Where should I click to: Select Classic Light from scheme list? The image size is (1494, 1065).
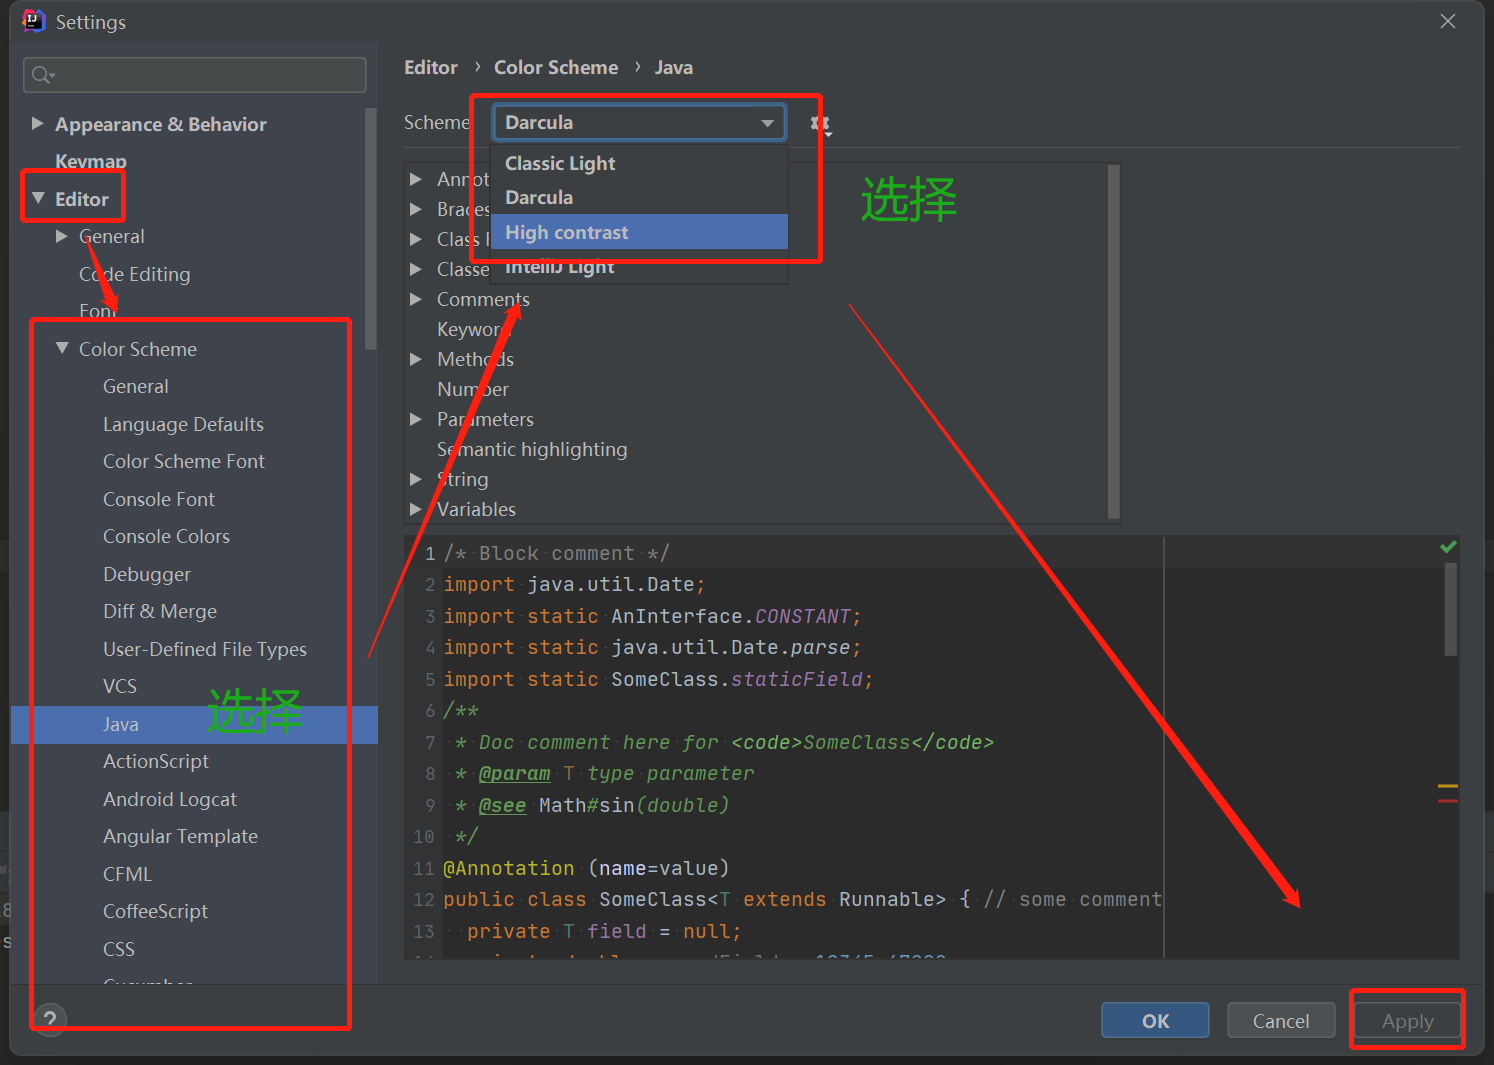pyautogui.click(x=639, y=163)
